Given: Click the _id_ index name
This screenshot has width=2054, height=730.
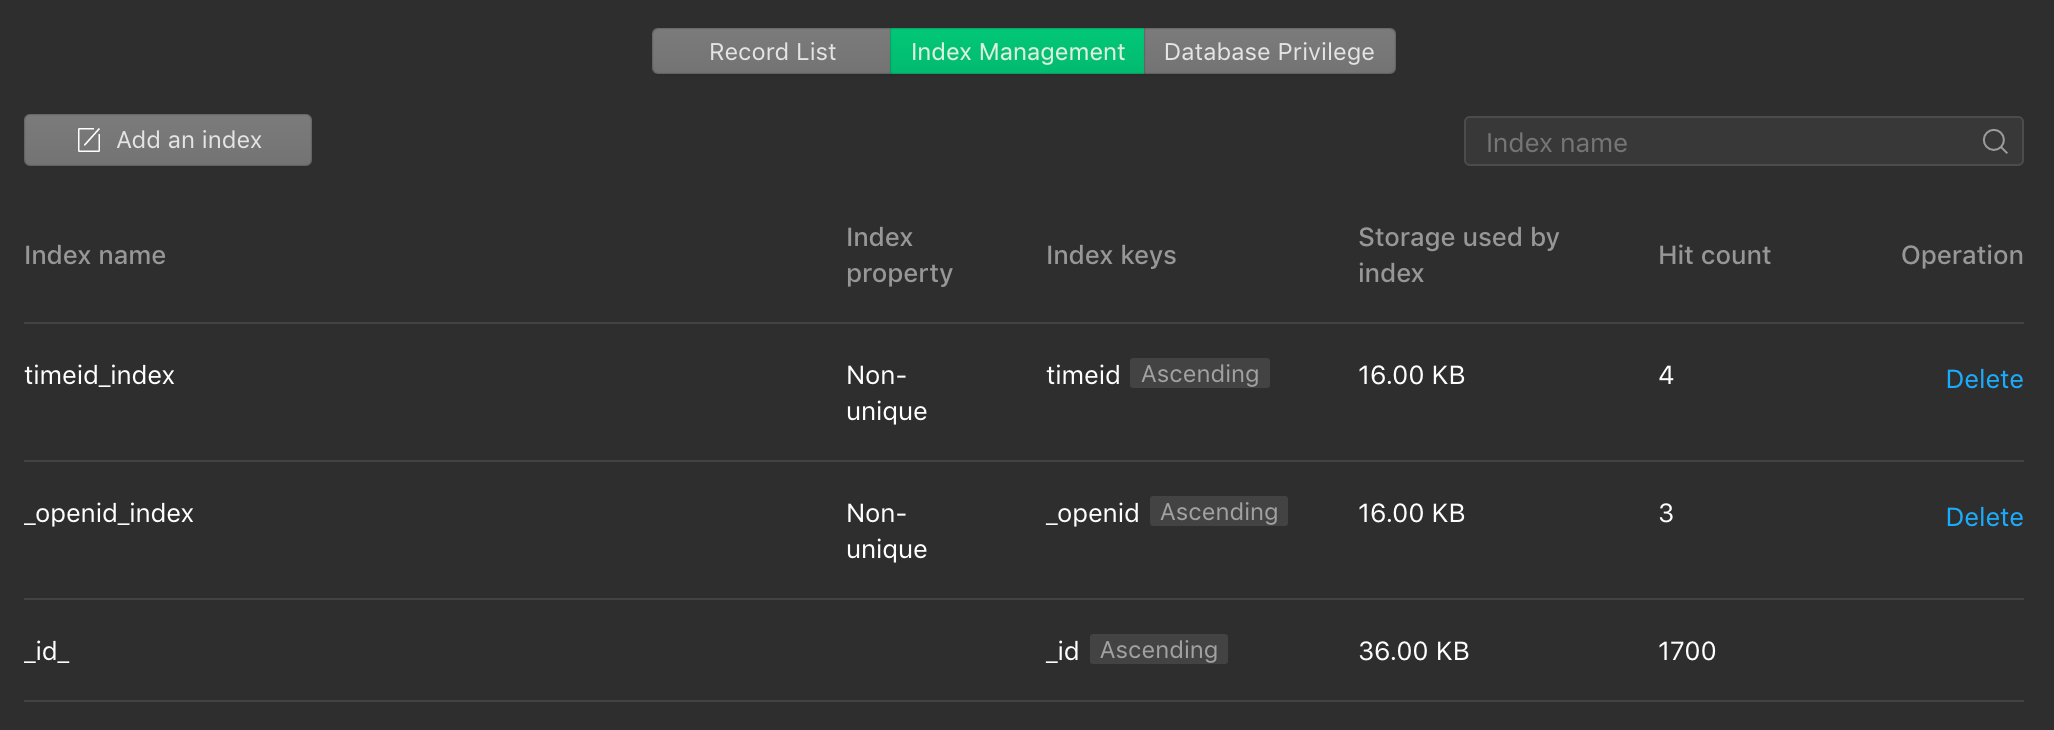Looking at the screenshot, I should (47, 651).
